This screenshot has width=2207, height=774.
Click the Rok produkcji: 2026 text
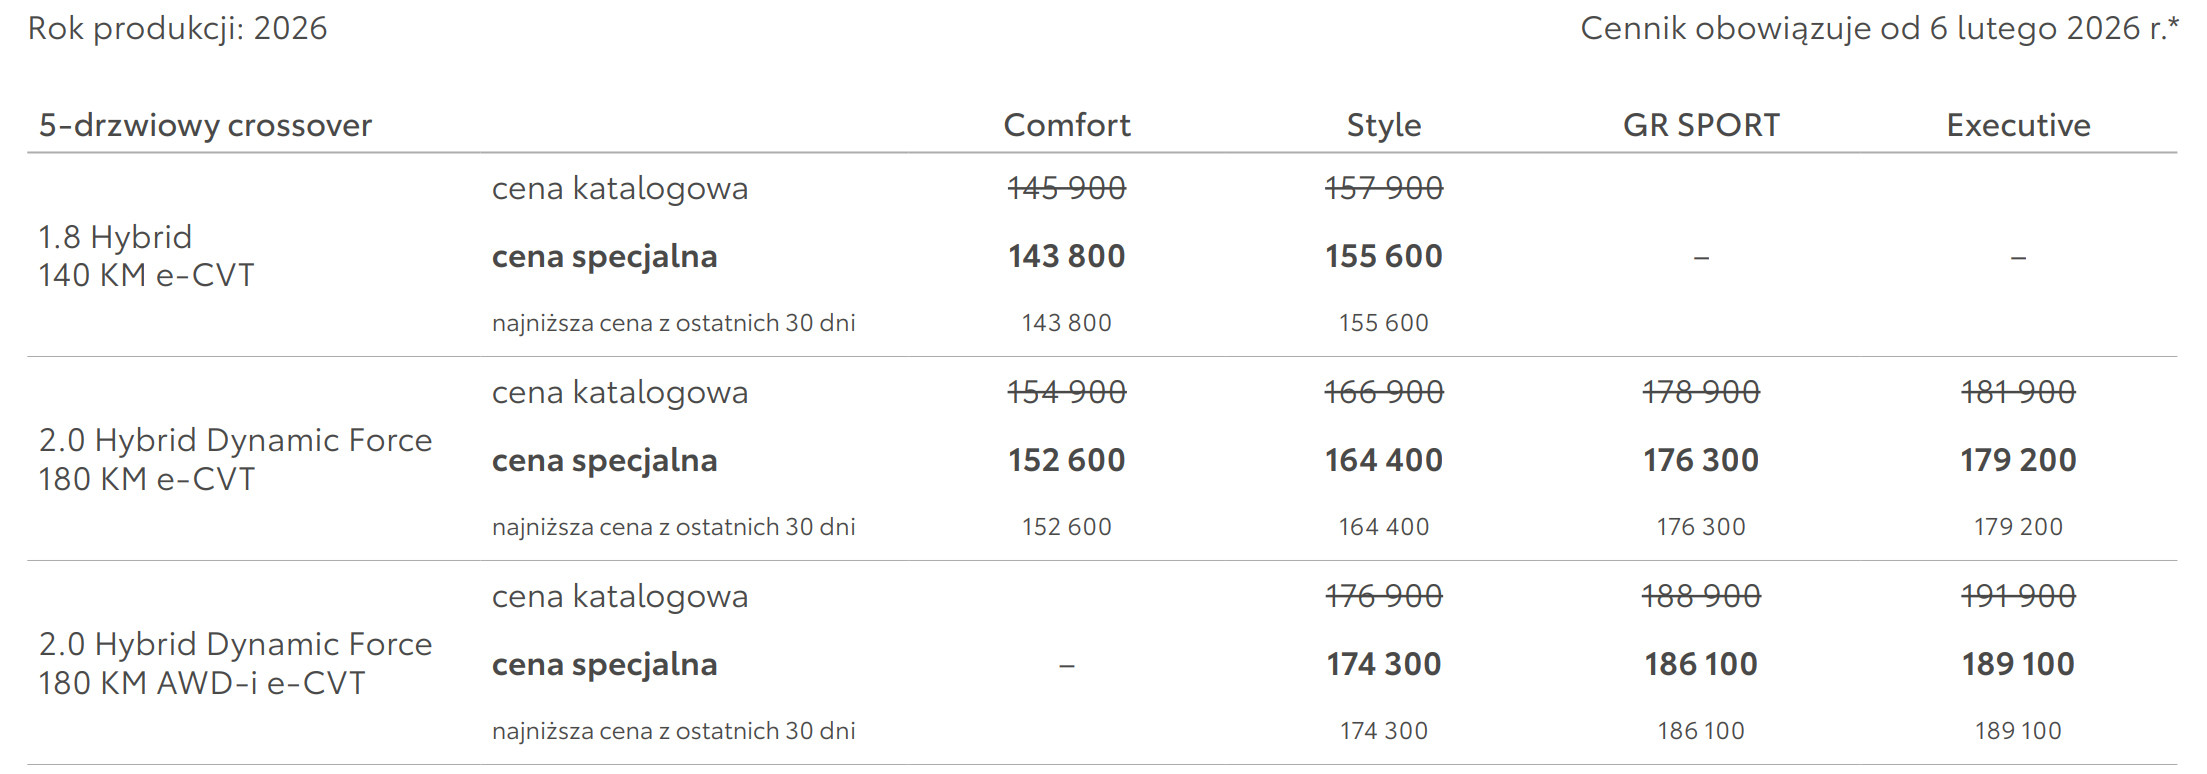tap(177, 28)
